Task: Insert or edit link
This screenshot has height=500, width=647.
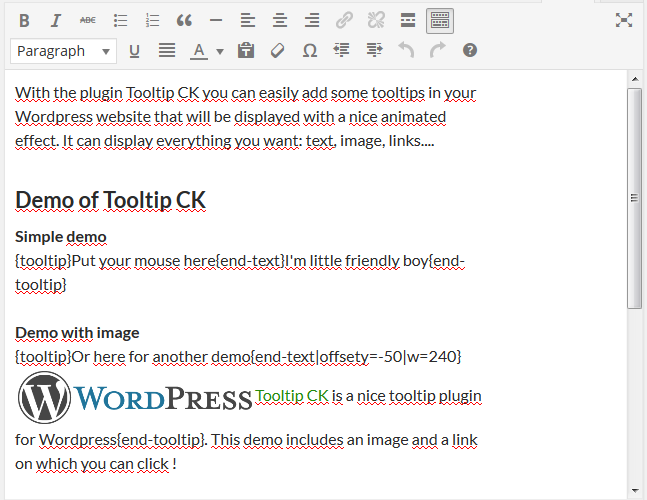Action: click(344, 20)
